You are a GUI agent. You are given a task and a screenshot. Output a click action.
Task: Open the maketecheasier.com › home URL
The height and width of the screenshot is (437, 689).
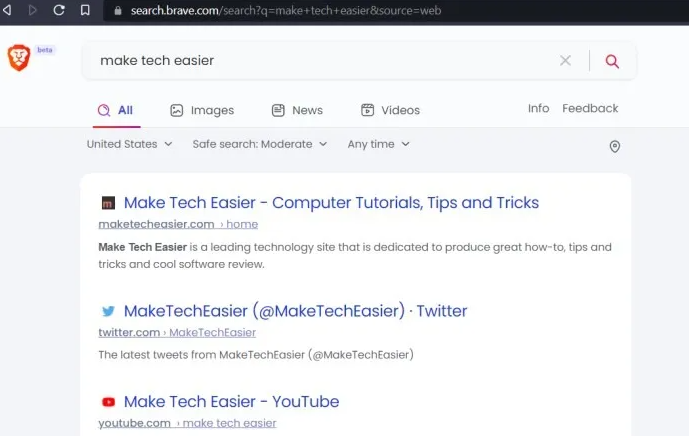pyautogui.click(x=178, y=224)
